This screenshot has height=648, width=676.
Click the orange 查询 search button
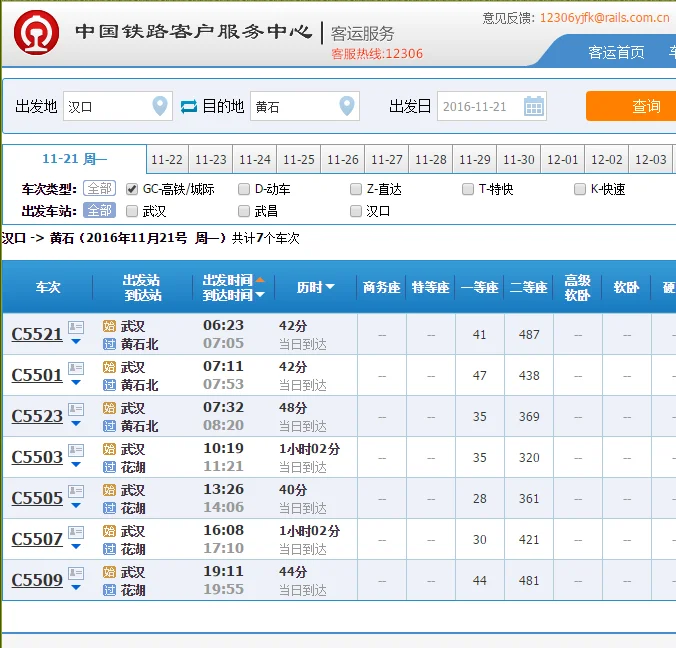(631, 106)
